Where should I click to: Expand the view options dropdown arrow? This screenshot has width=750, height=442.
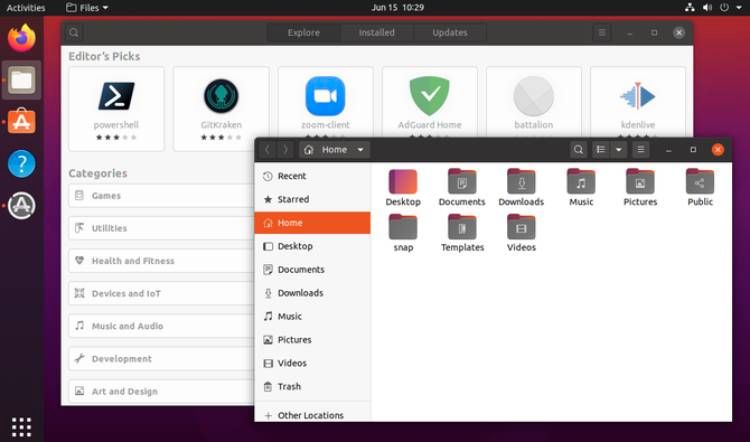[x=618, y=150]
